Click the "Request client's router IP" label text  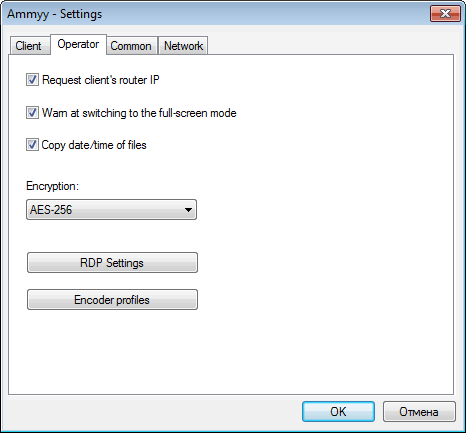coord(101,80)
